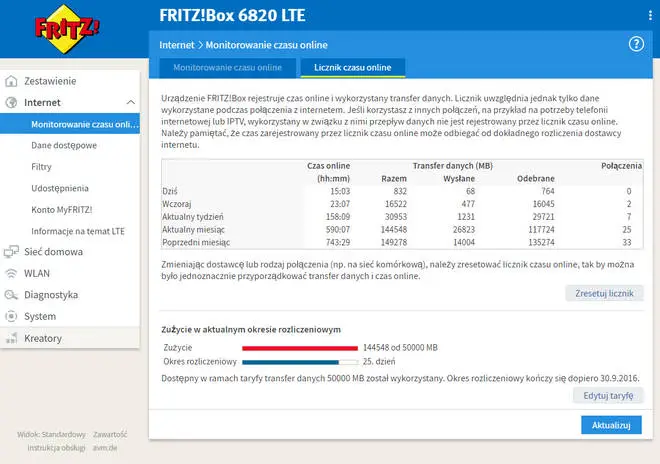Click the red Zużycie usage bar
This screenshot has width=660, height=464.
pyautogui.click(x=300, y=348)
